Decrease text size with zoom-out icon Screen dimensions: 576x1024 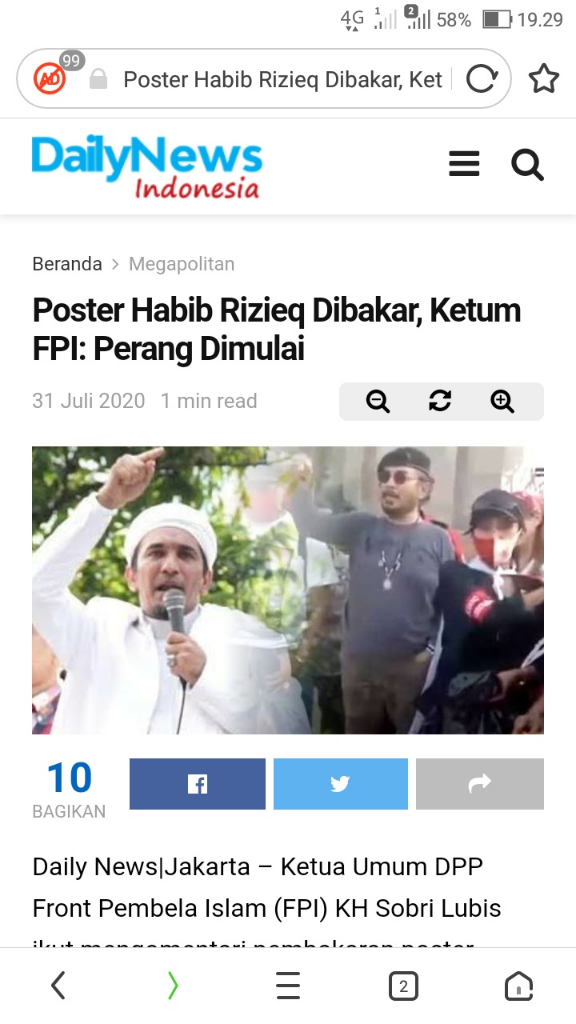(x=378, y=401)
